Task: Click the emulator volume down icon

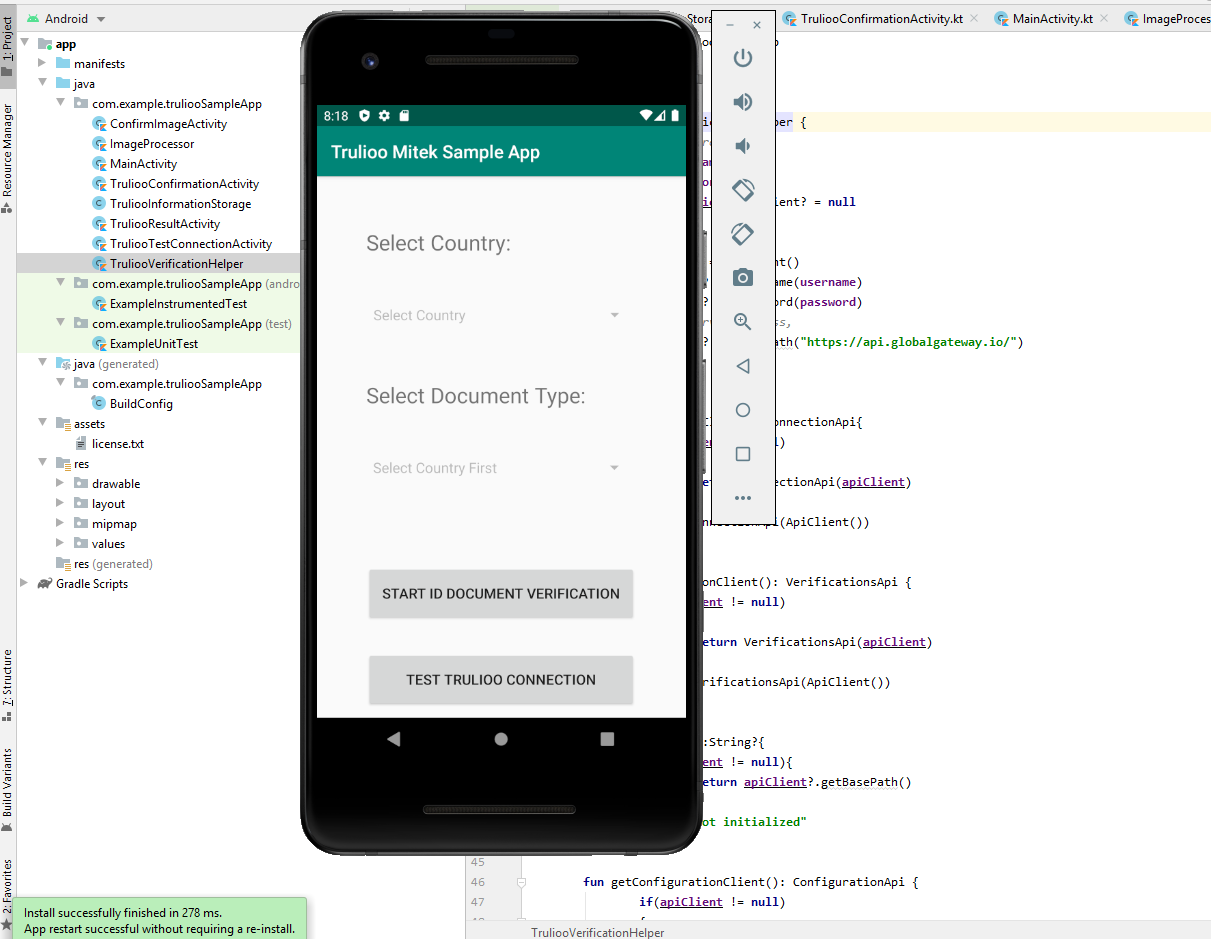Action: tap(742, 146)
